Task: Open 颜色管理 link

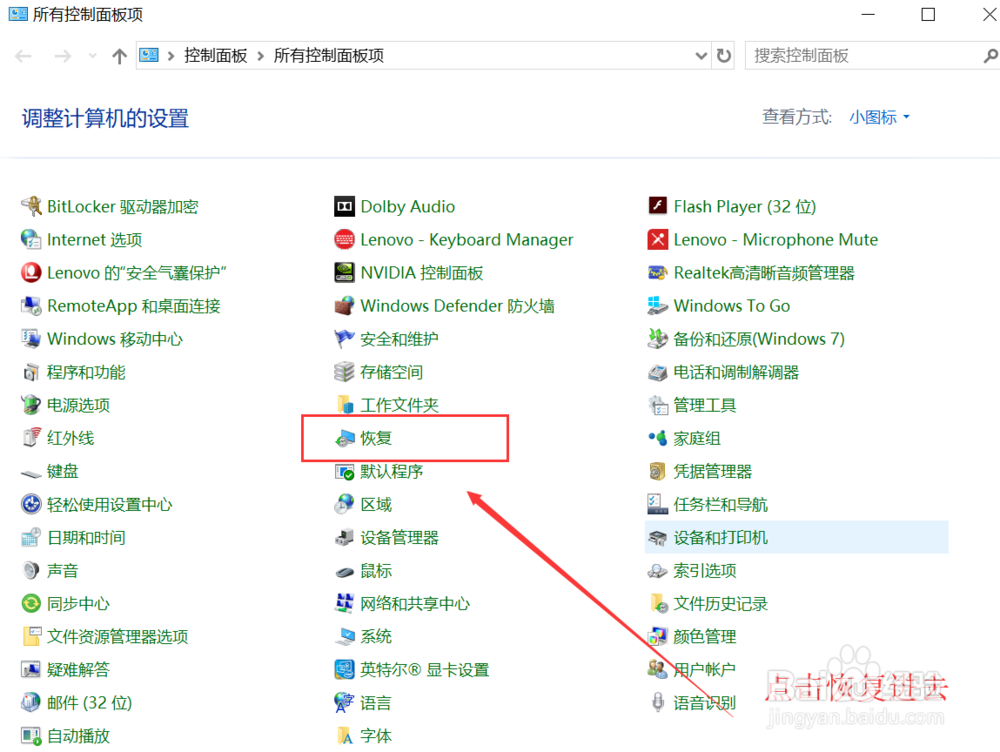Action: pos(705,637)
